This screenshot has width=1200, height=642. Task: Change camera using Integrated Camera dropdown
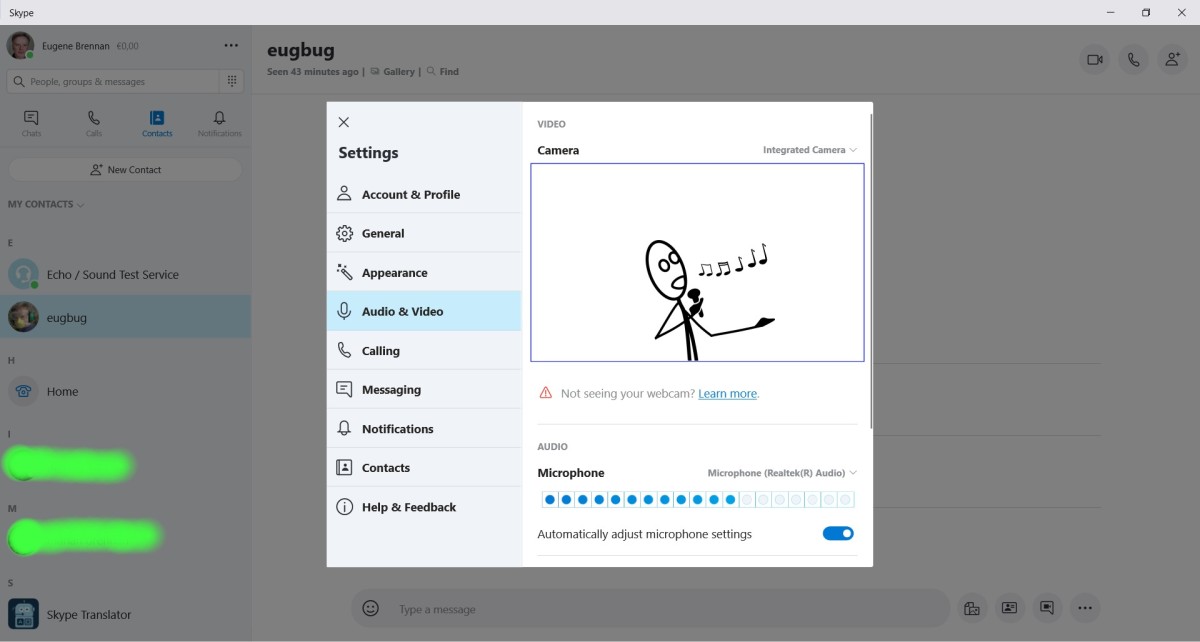tap(808, 150)
